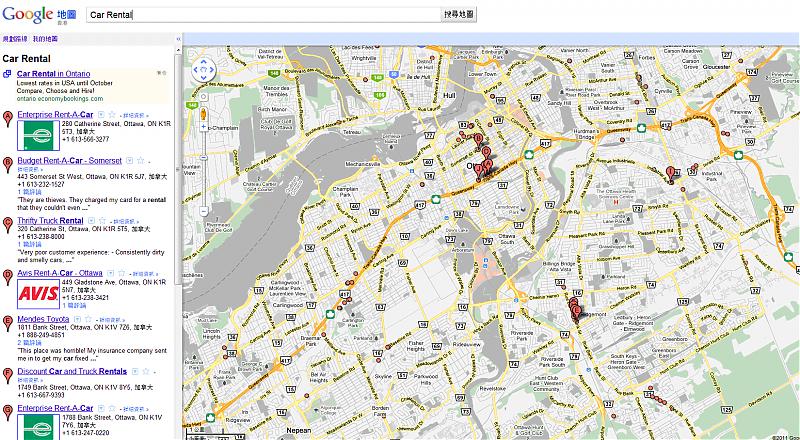
Task: Open Mendes Toyota link
Action: pyautogui.click(x=43, y=319)
